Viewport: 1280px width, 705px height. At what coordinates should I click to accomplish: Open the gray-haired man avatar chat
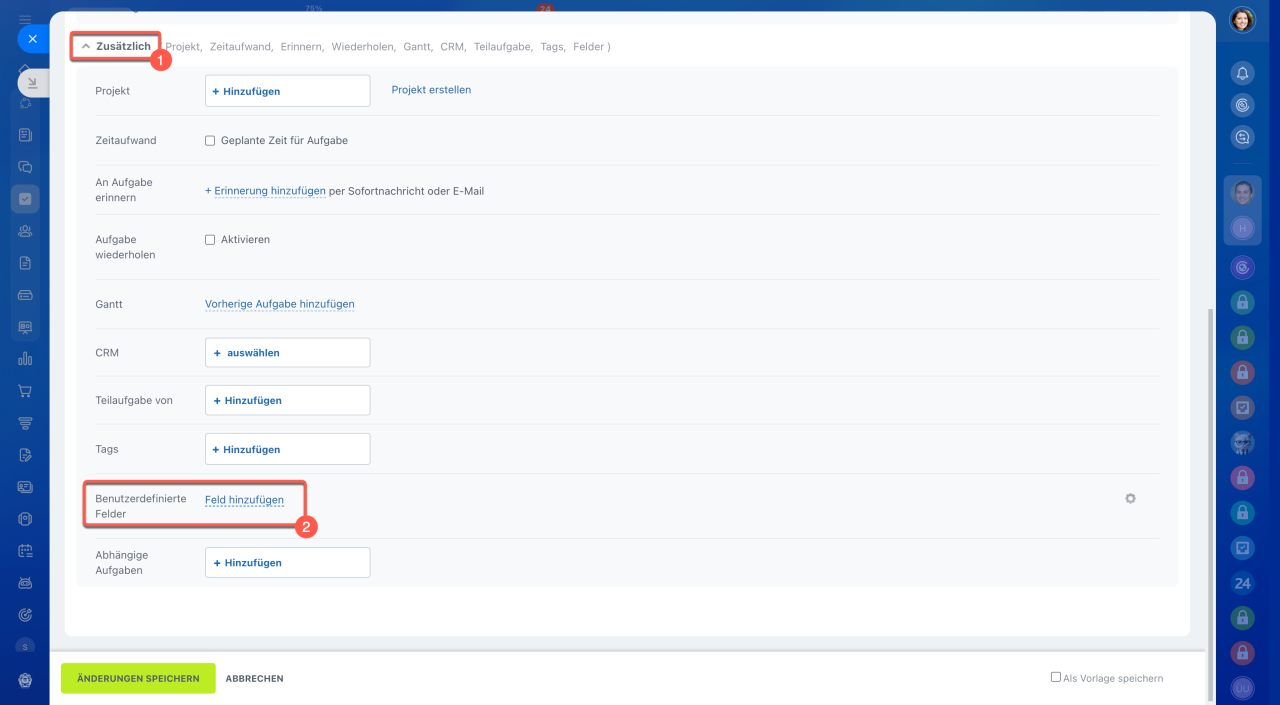(x=1242, y=442)
